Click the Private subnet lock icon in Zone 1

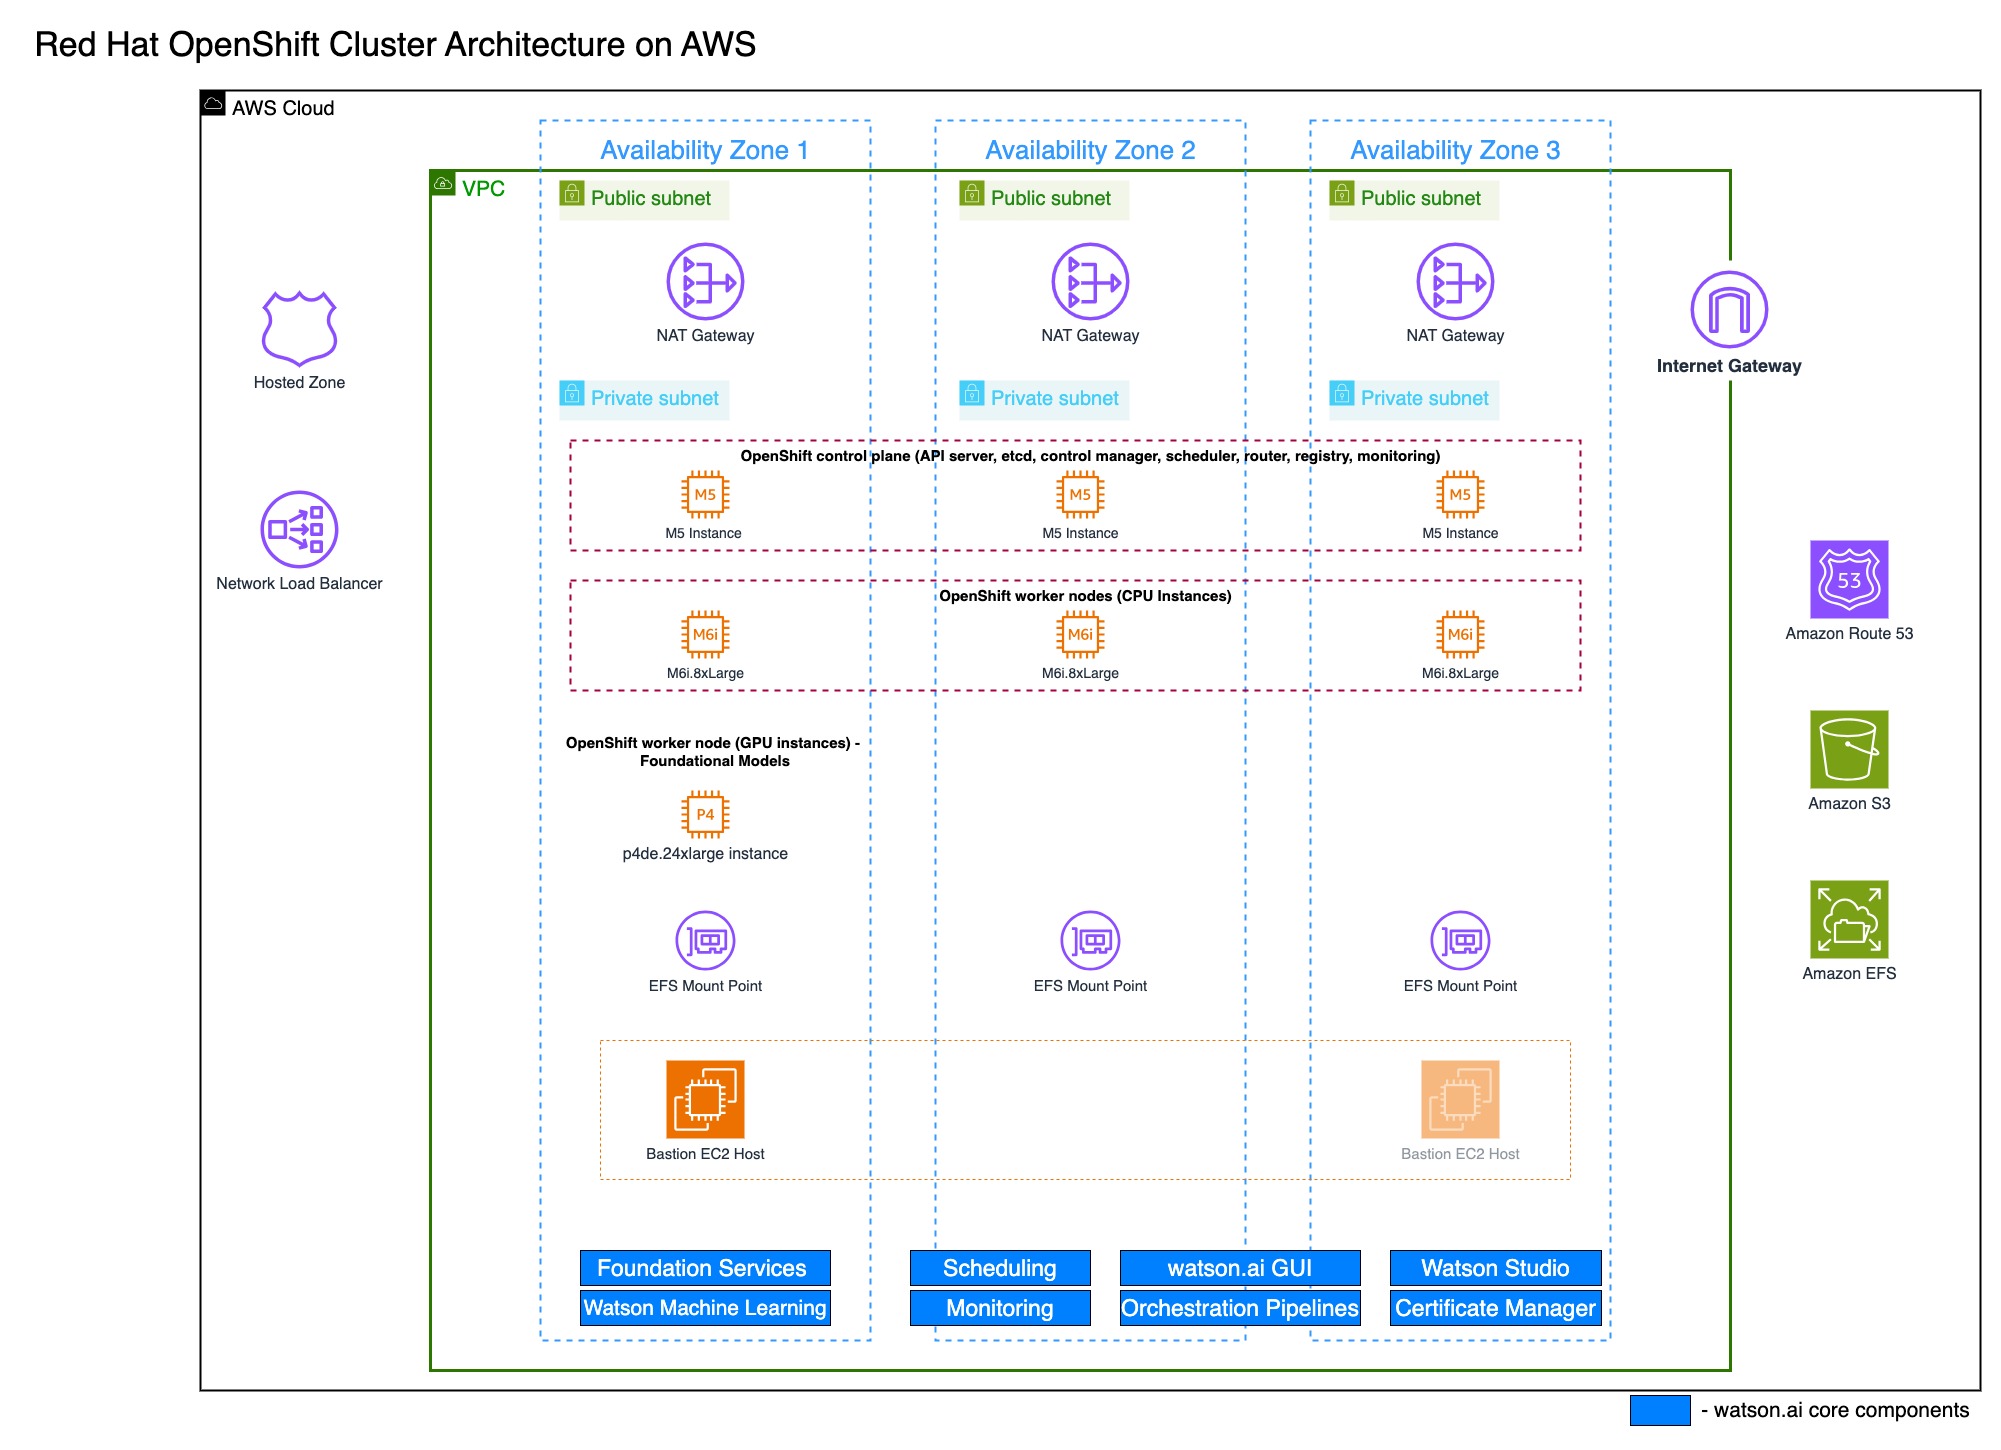tap(572, 392)
